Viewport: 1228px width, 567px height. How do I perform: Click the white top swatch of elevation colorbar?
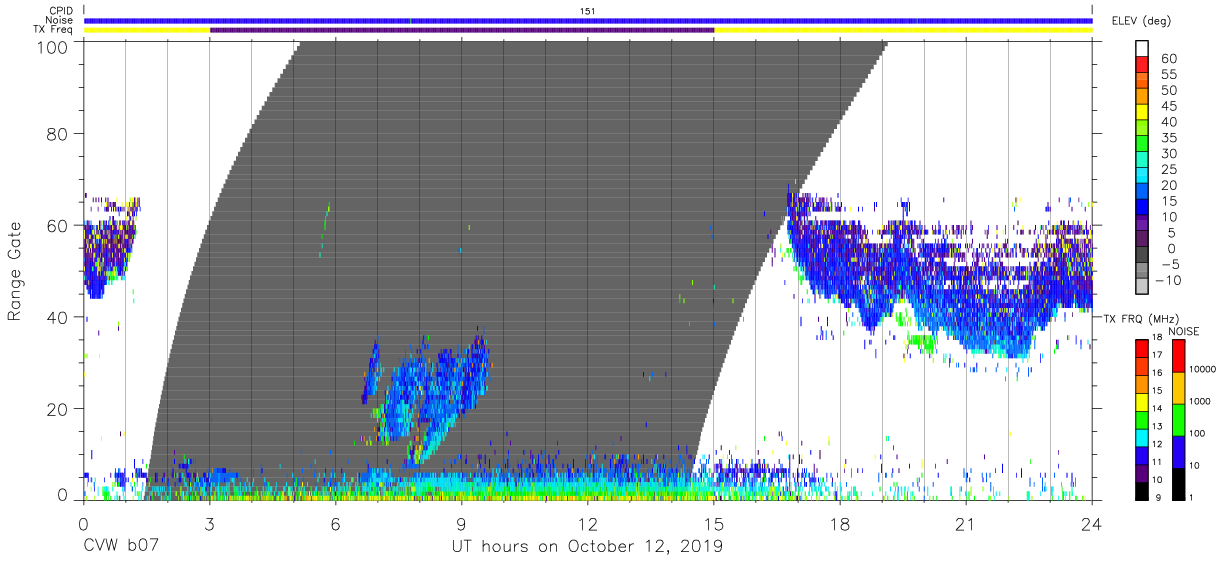pyautogui.click(x=1142, y=50)
